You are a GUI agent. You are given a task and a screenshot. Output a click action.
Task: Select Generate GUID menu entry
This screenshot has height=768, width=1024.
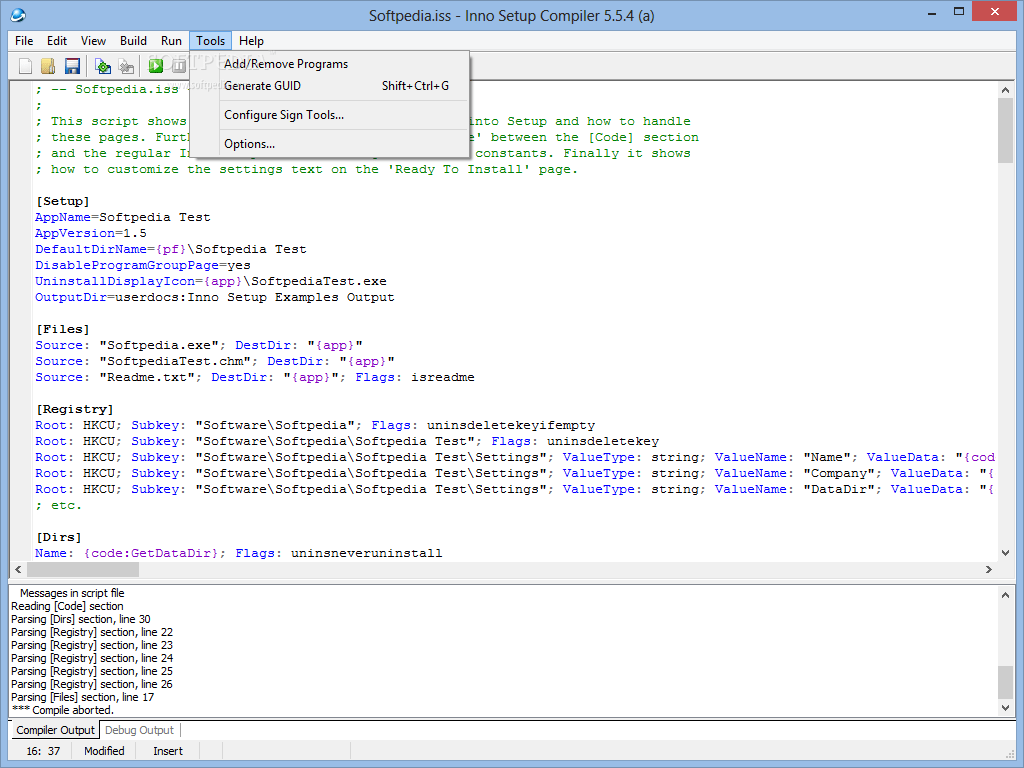[x=330, y=86]
